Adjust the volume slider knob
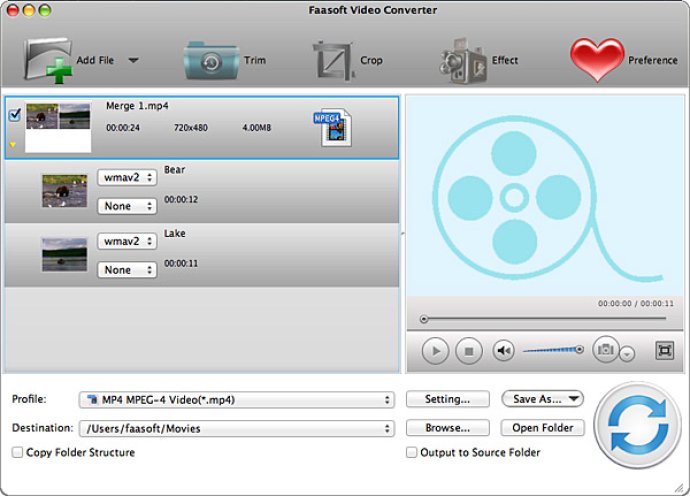This screenshot has width=690, height=496. pos(580,349)
